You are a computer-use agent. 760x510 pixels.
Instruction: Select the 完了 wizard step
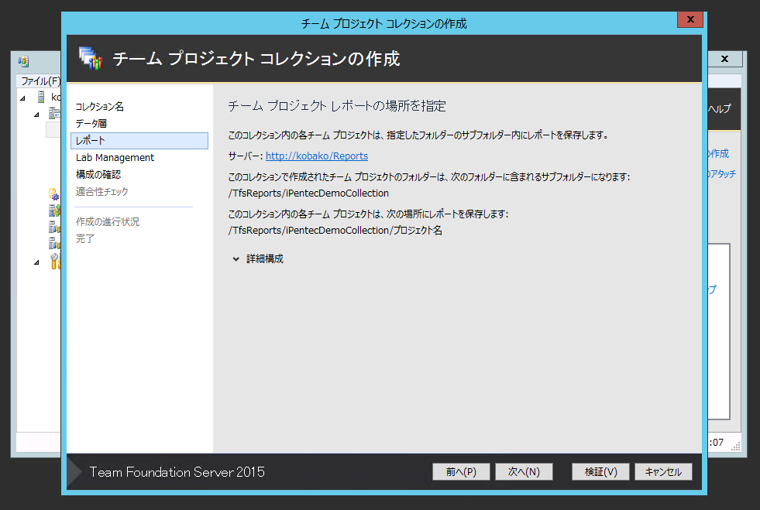click(x=85, y=239)
